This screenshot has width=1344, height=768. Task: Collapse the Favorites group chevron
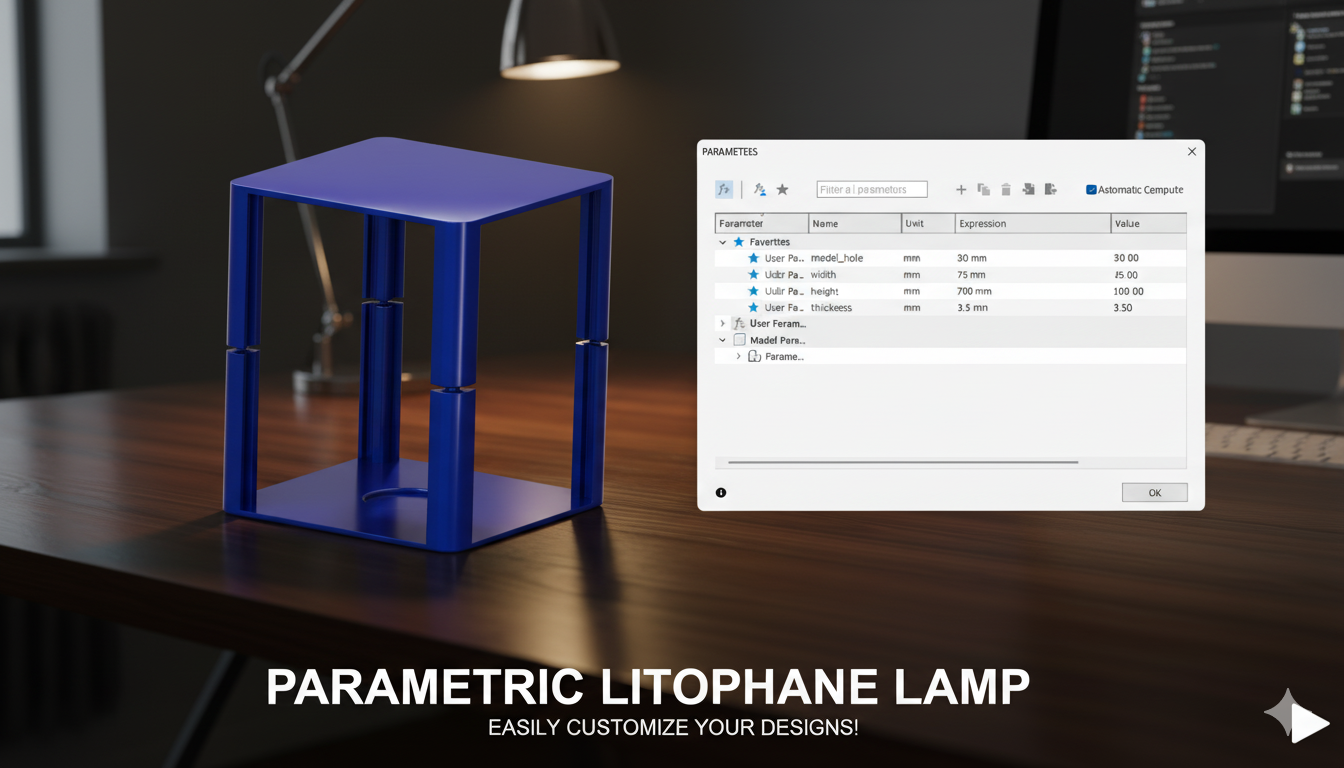point(723,242)
